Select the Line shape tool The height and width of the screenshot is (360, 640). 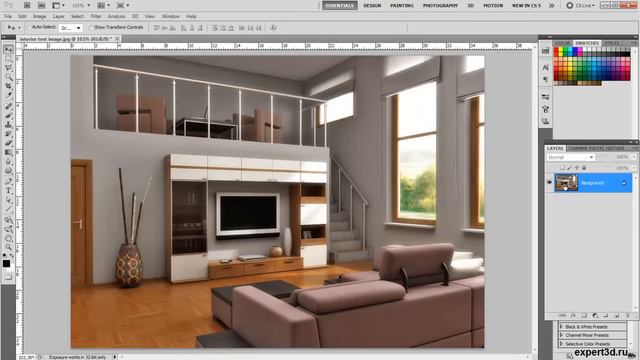point(8,209)
